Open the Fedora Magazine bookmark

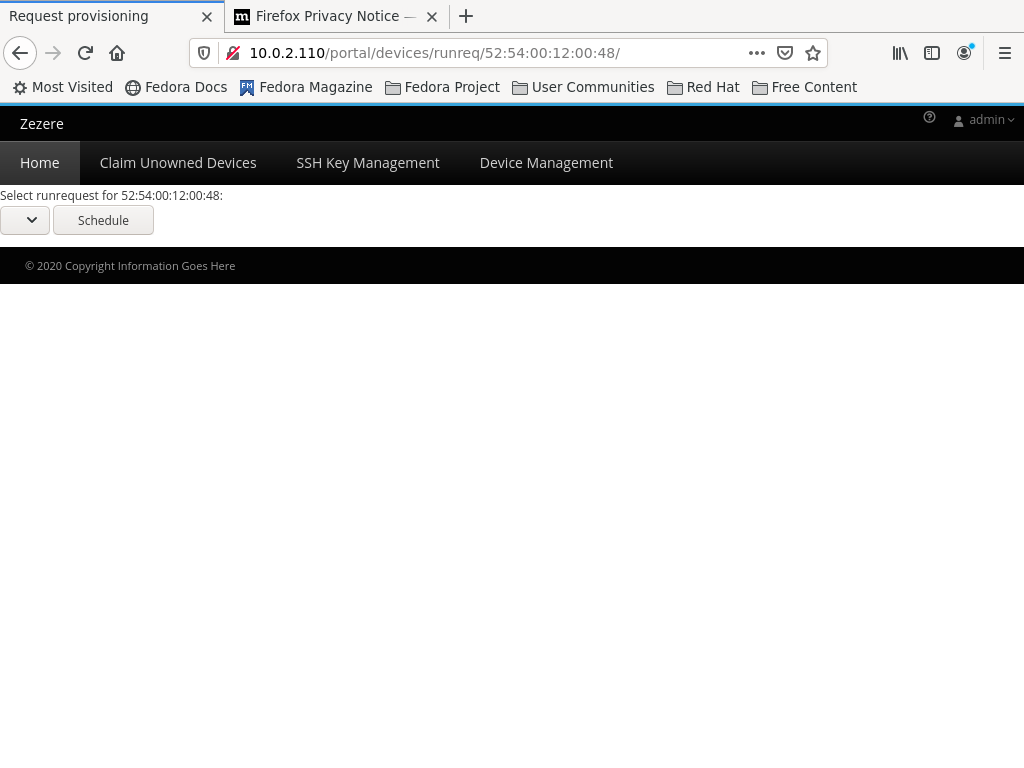(x=306, y=88)
